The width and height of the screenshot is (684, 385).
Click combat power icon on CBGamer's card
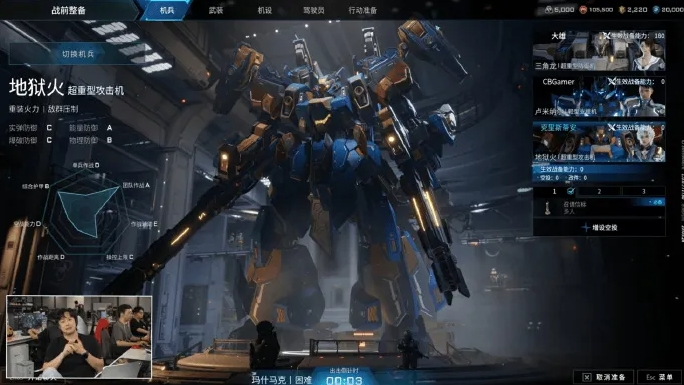[612, 82]
